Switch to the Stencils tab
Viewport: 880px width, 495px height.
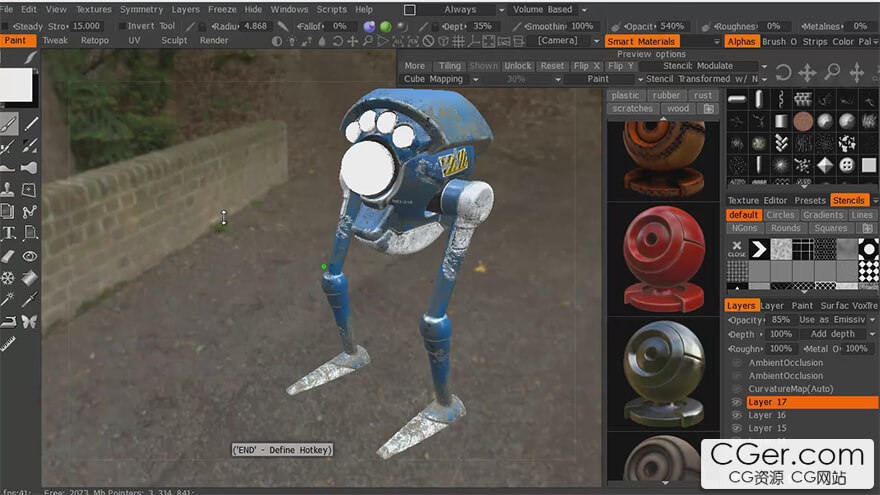[x=849, y=200]
